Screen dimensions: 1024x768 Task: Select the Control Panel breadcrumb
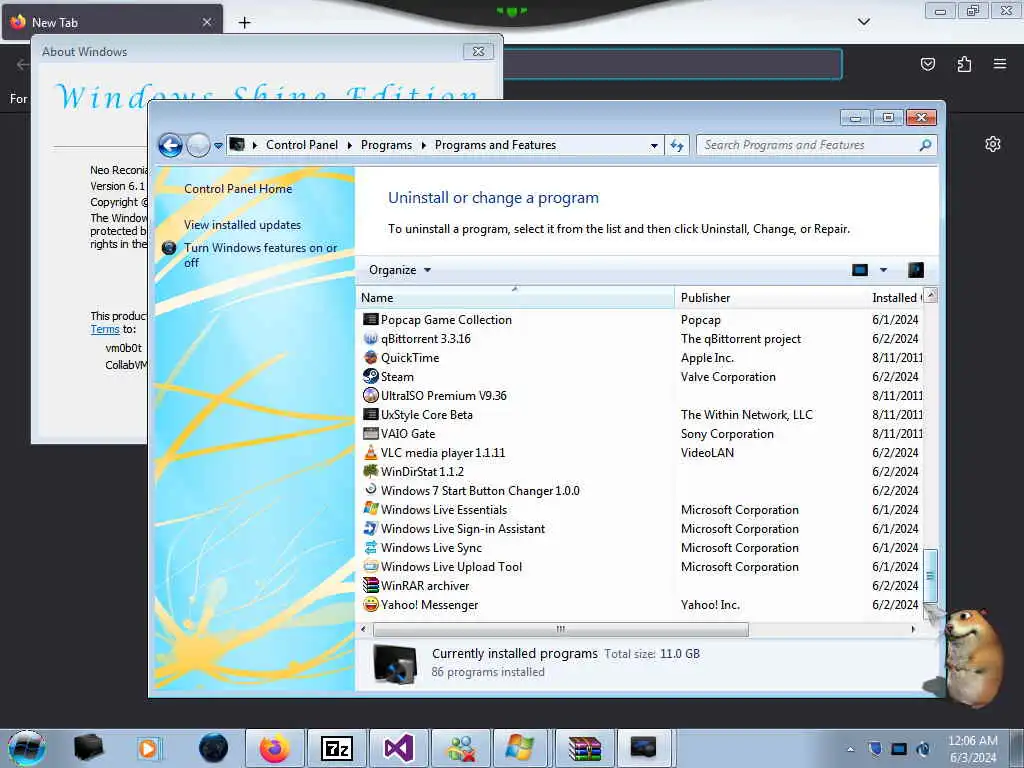click(x=302, y=145)
